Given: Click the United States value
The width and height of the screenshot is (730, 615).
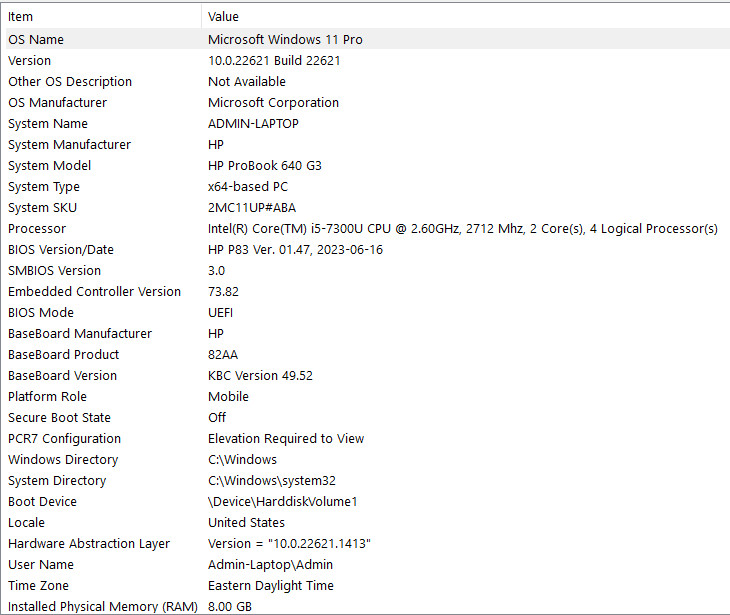Looking at the screenshot, I should pyautogui.click(x=246, y=522).
